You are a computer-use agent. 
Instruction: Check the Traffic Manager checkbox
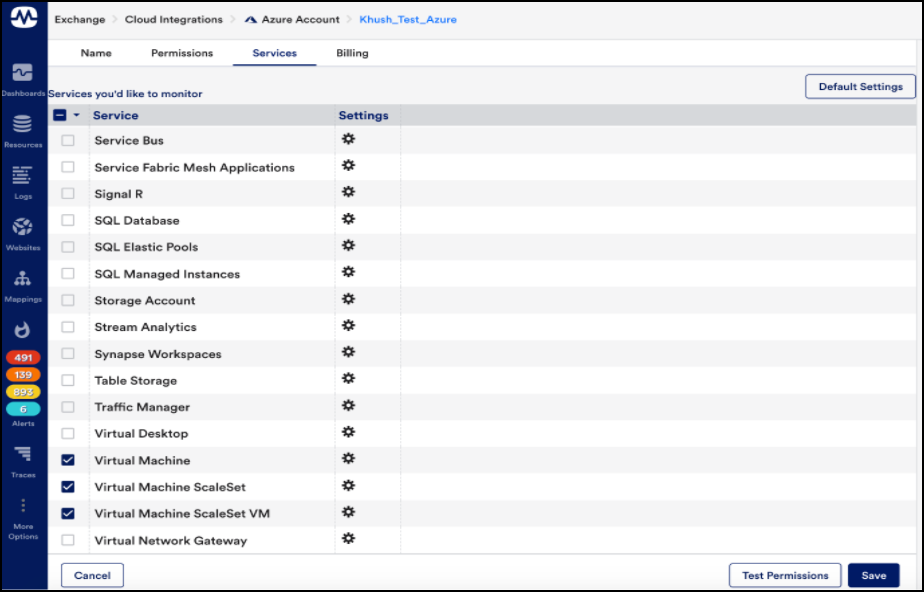68,407
